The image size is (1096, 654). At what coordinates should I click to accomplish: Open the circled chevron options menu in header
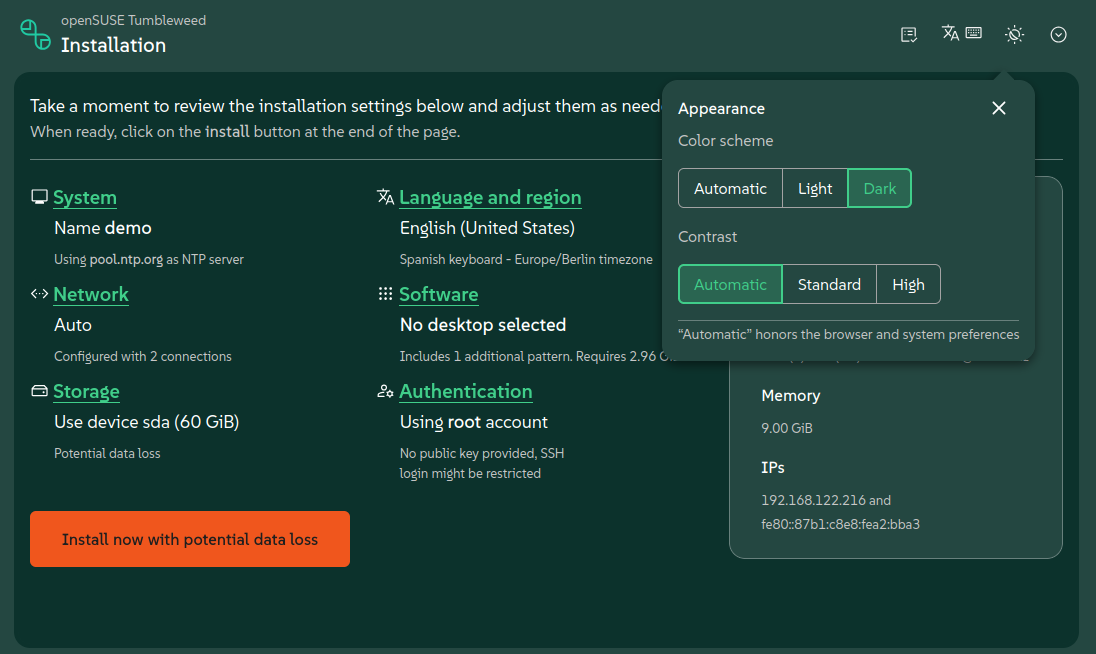(1058, 34)
